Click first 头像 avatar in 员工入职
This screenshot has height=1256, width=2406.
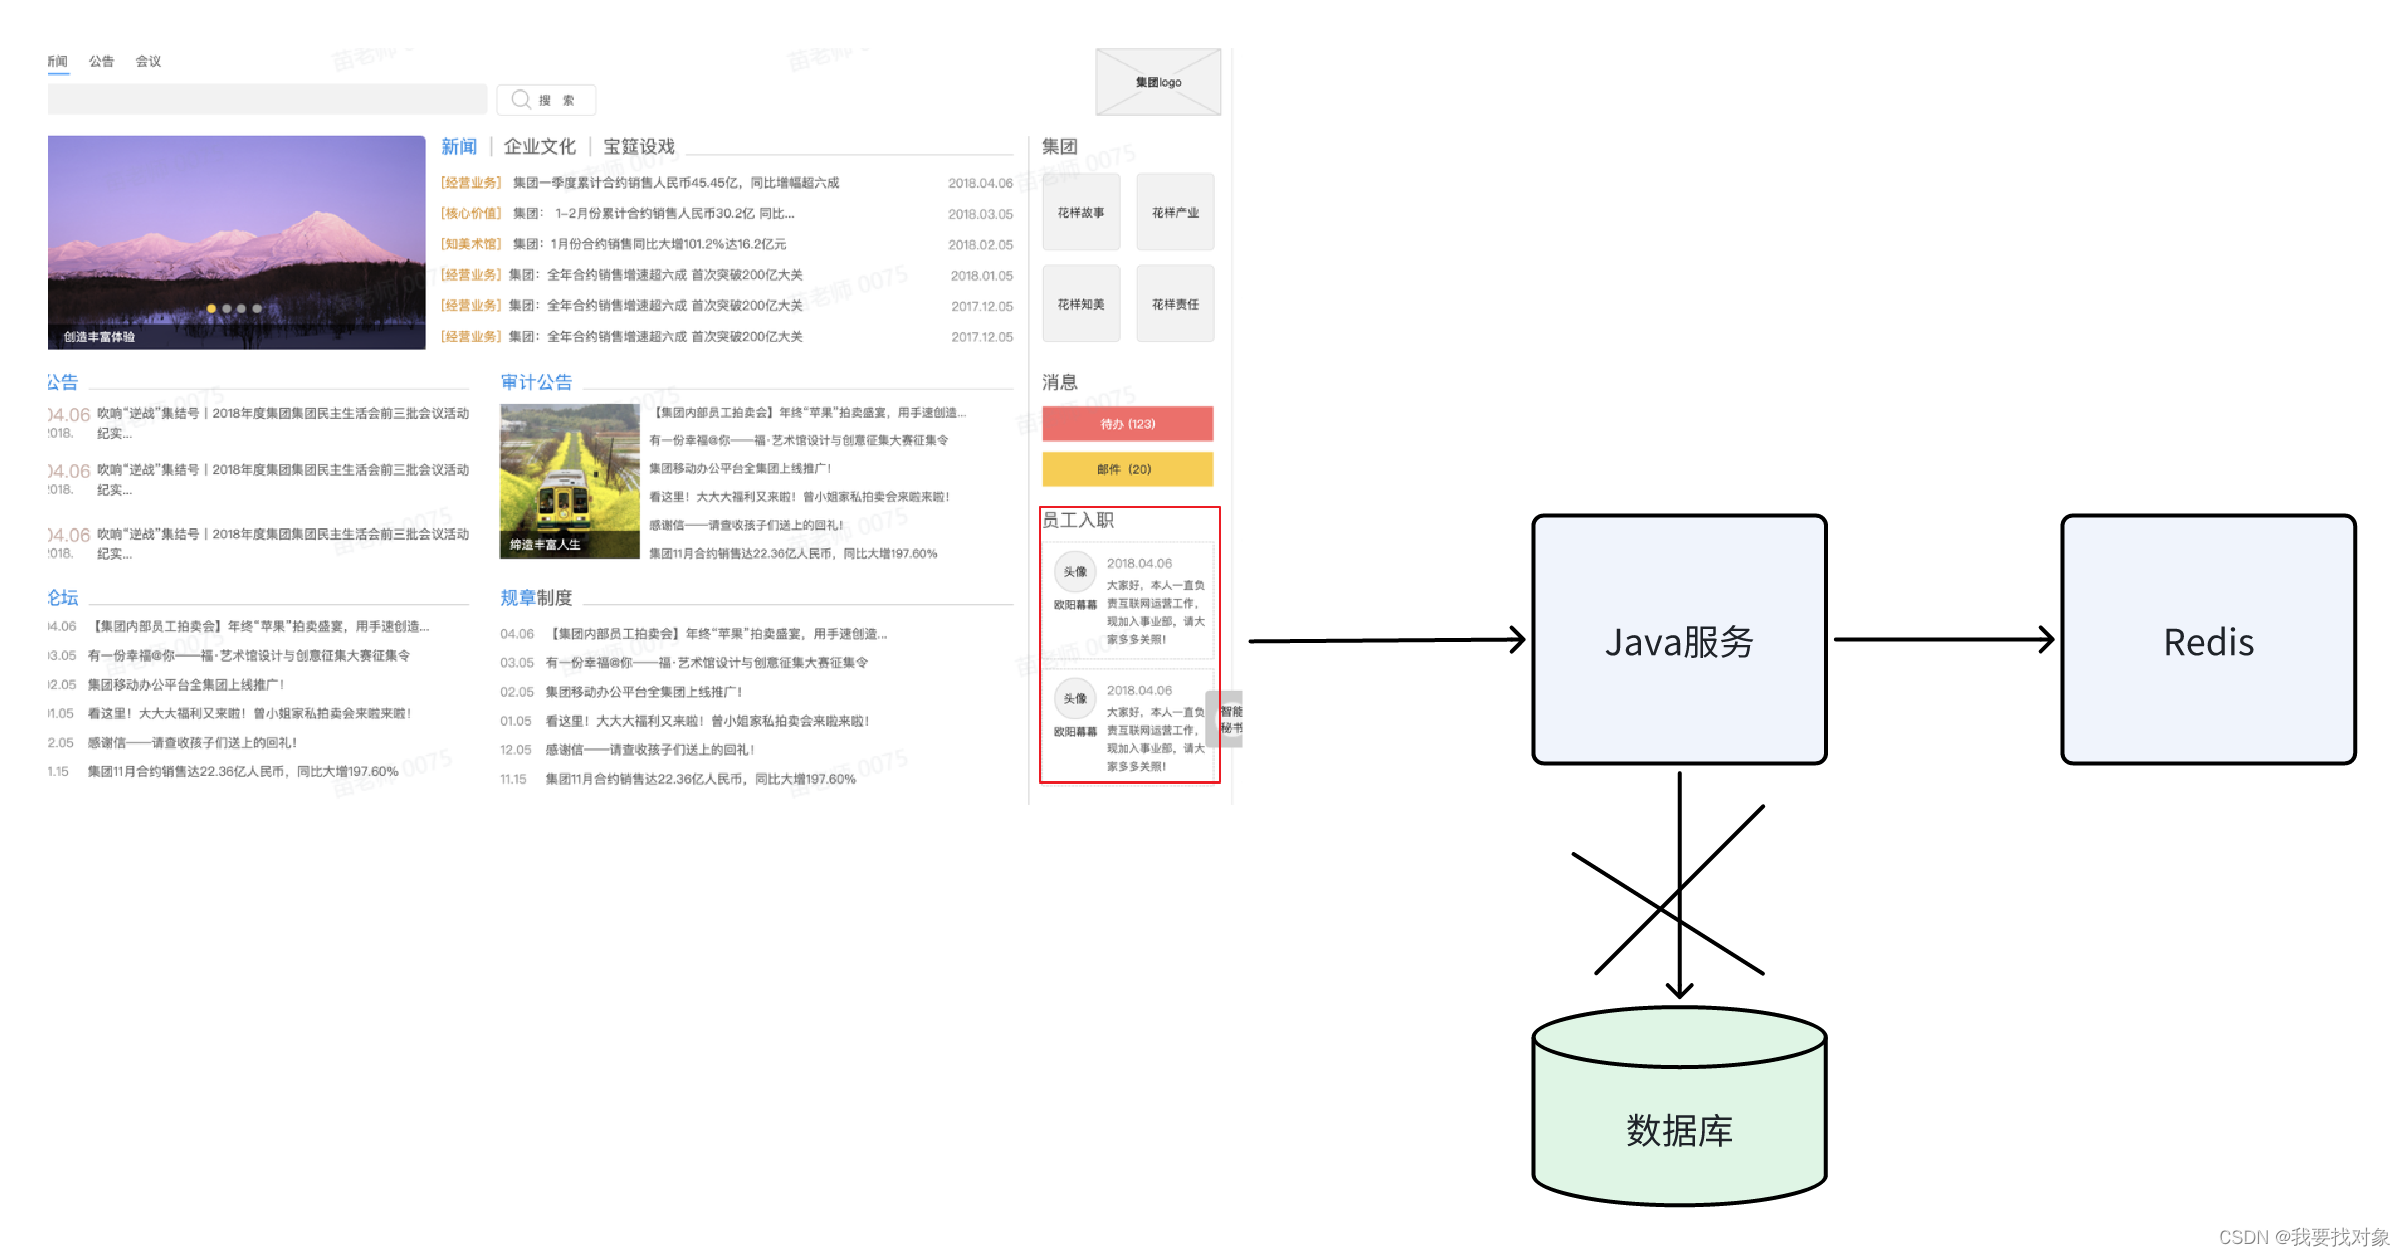1075,572
